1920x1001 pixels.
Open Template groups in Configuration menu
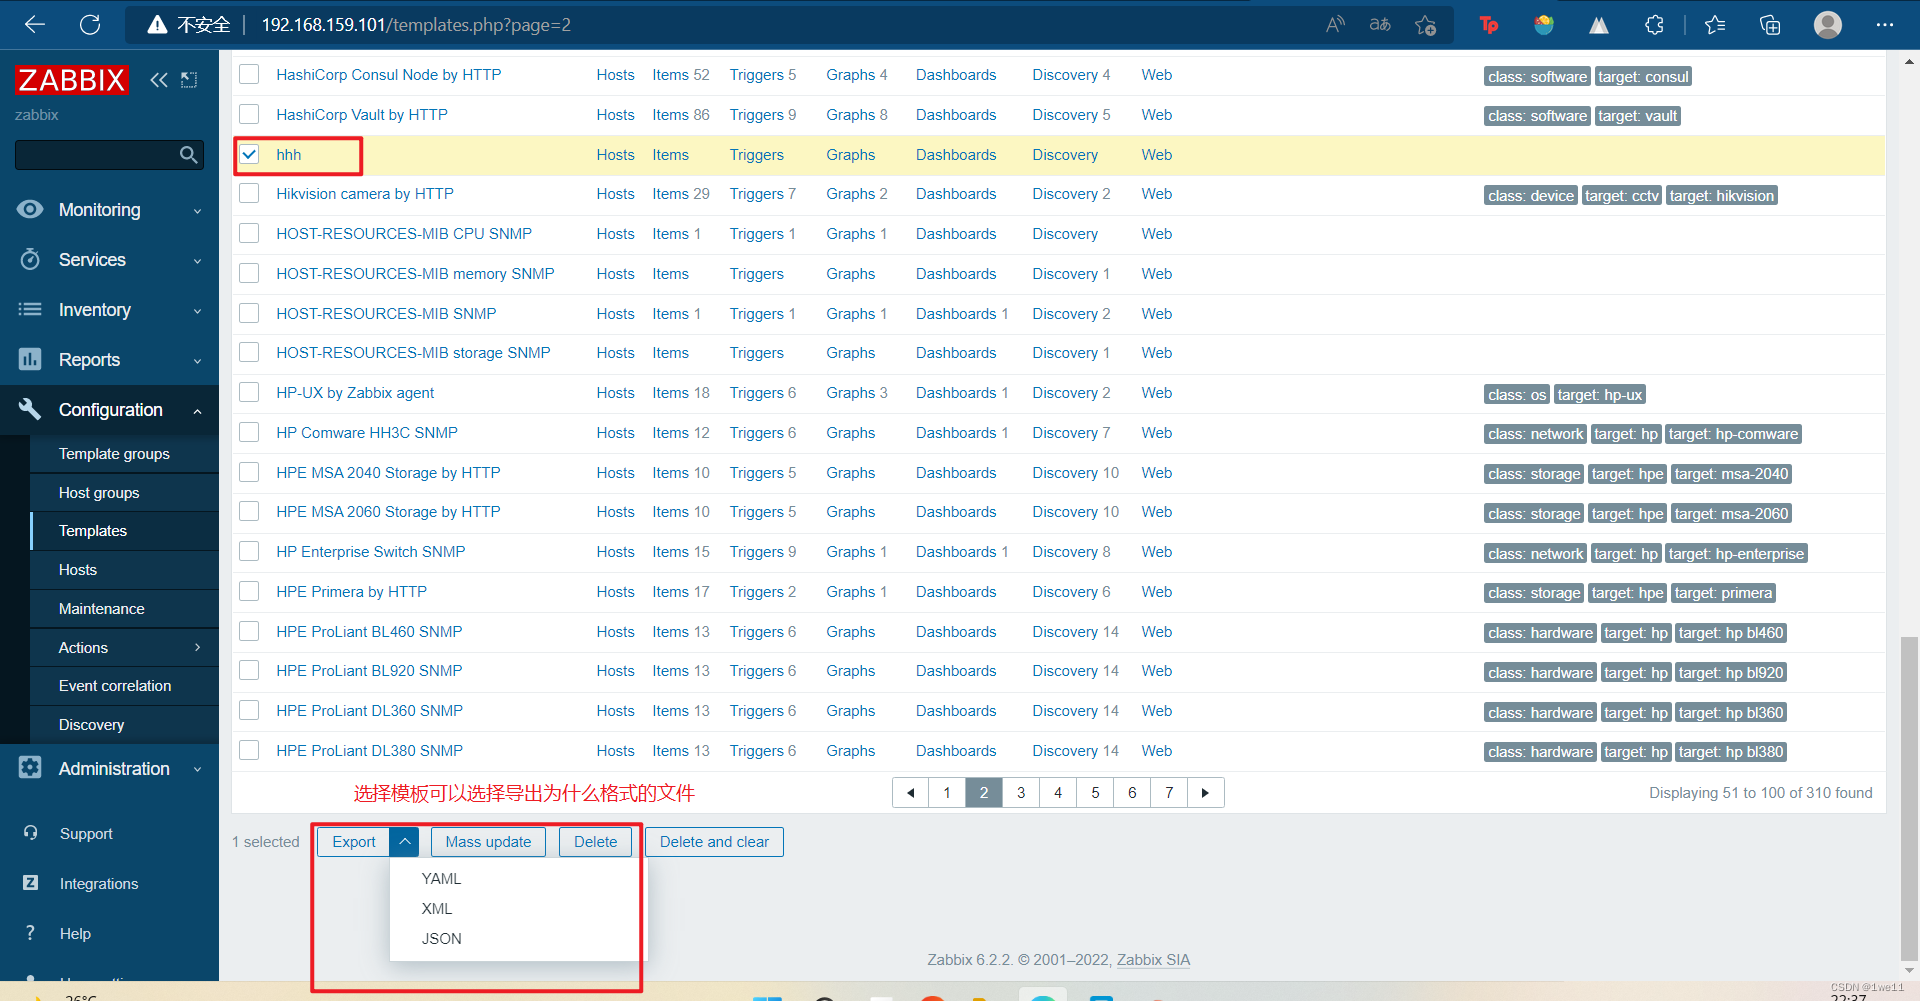114,453
